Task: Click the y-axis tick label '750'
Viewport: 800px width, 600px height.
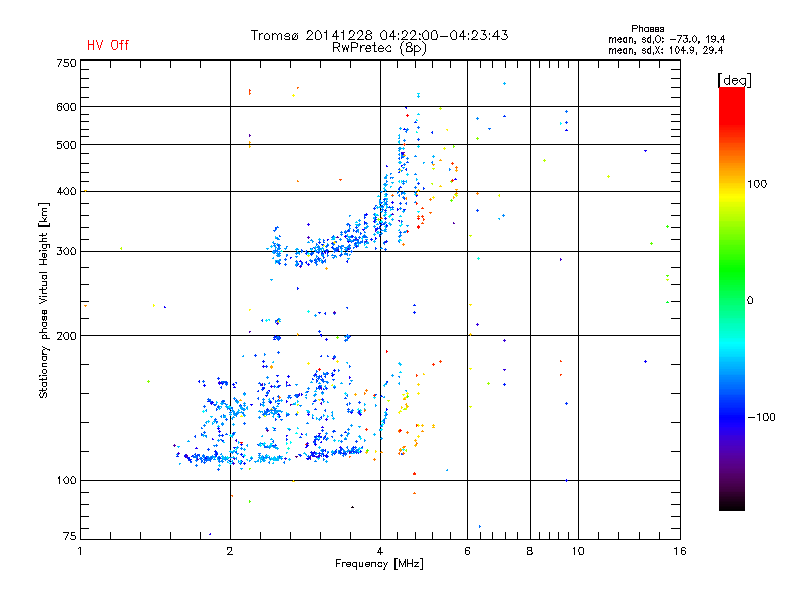Action: (66, 63)
